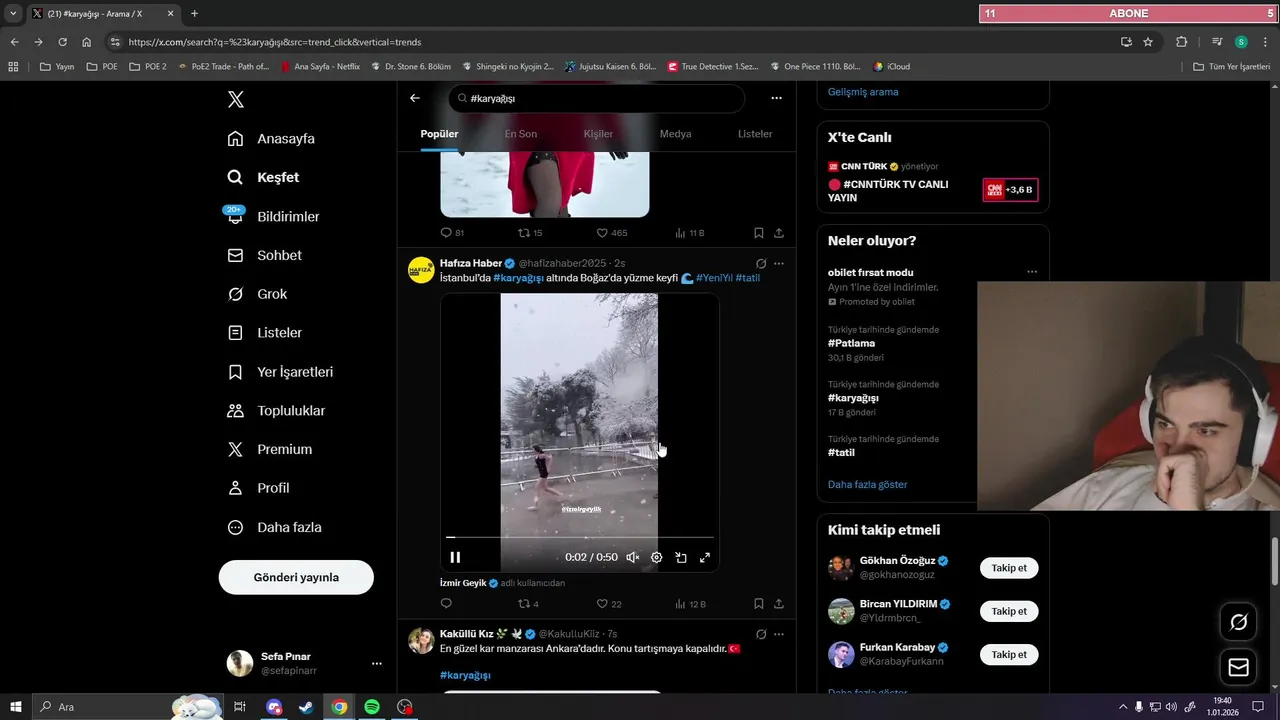Reload the browser page

[x=62, y=42]
